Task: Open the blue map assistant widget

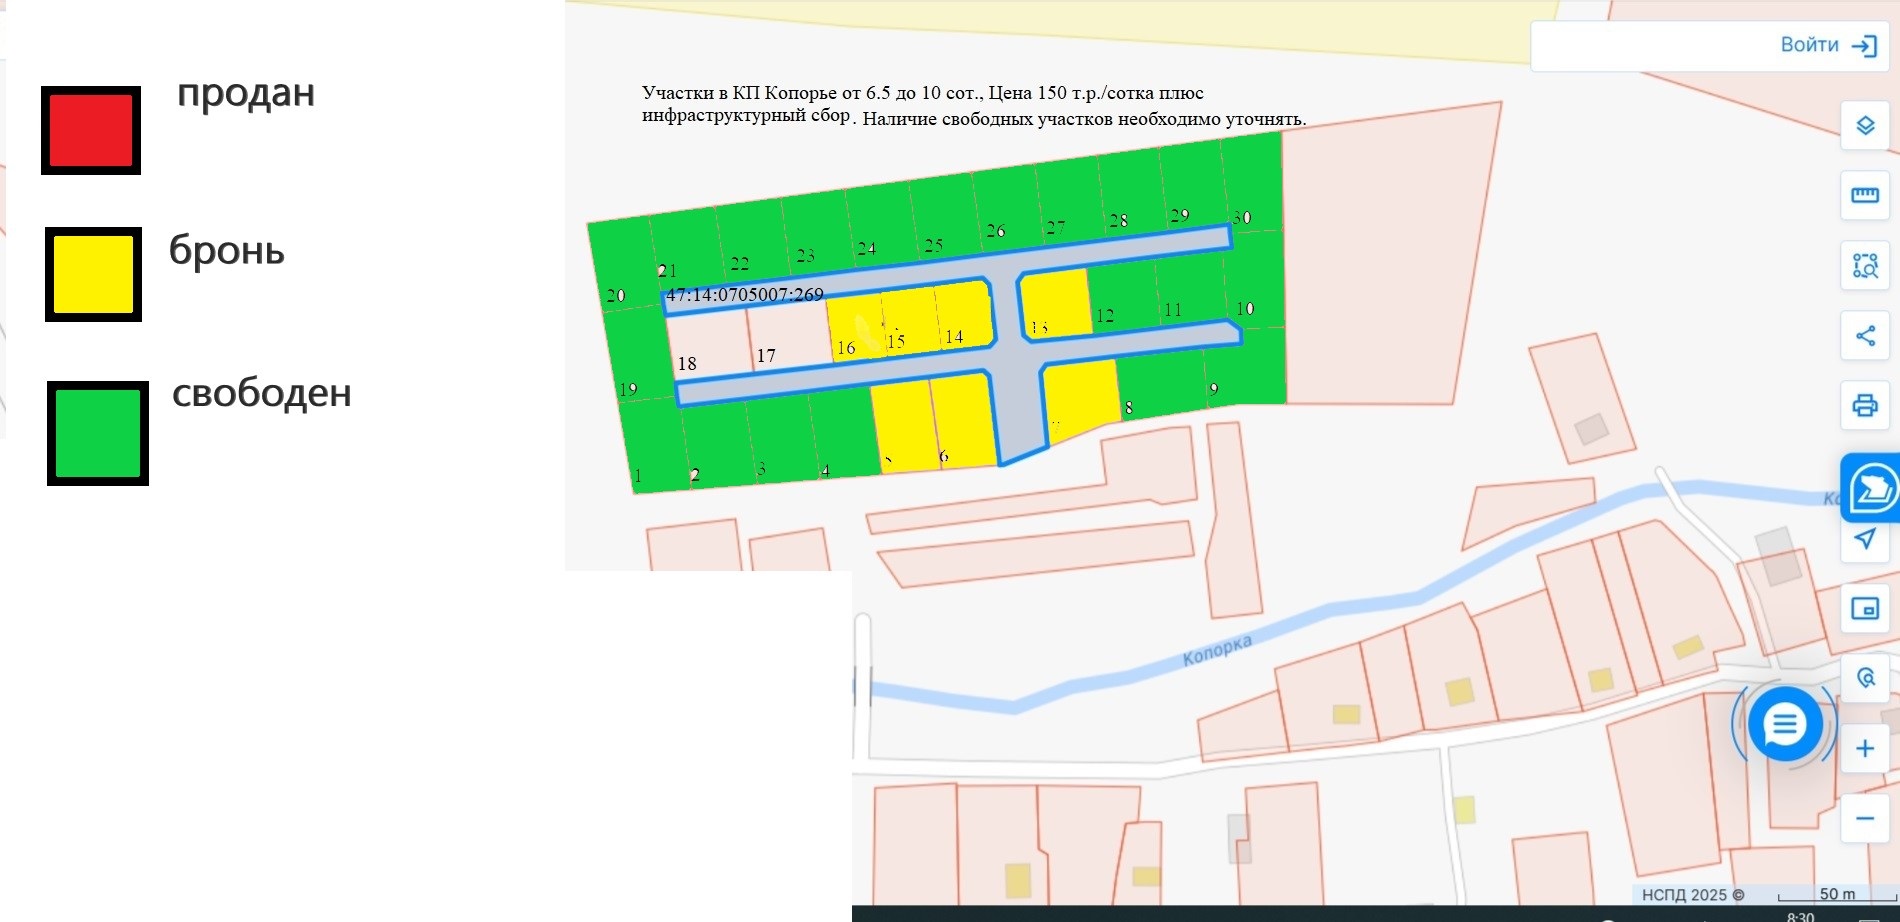Action: 1871,488
